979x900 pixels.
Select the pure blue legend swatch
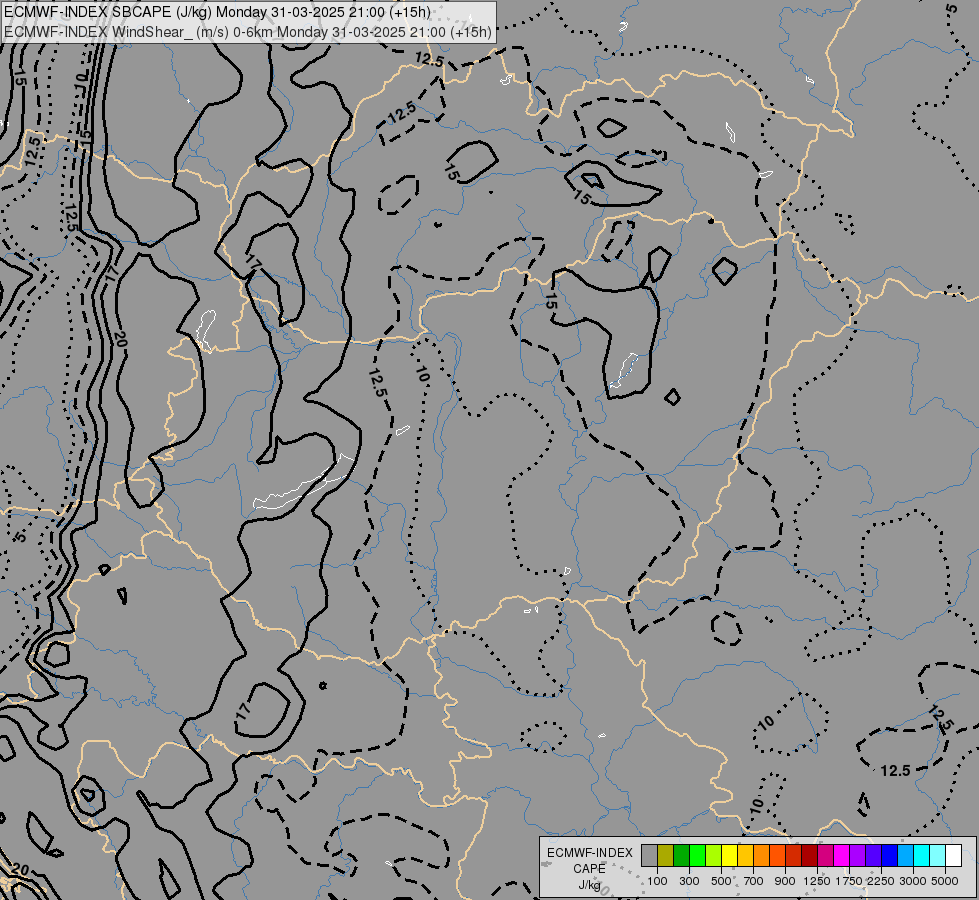890,855
